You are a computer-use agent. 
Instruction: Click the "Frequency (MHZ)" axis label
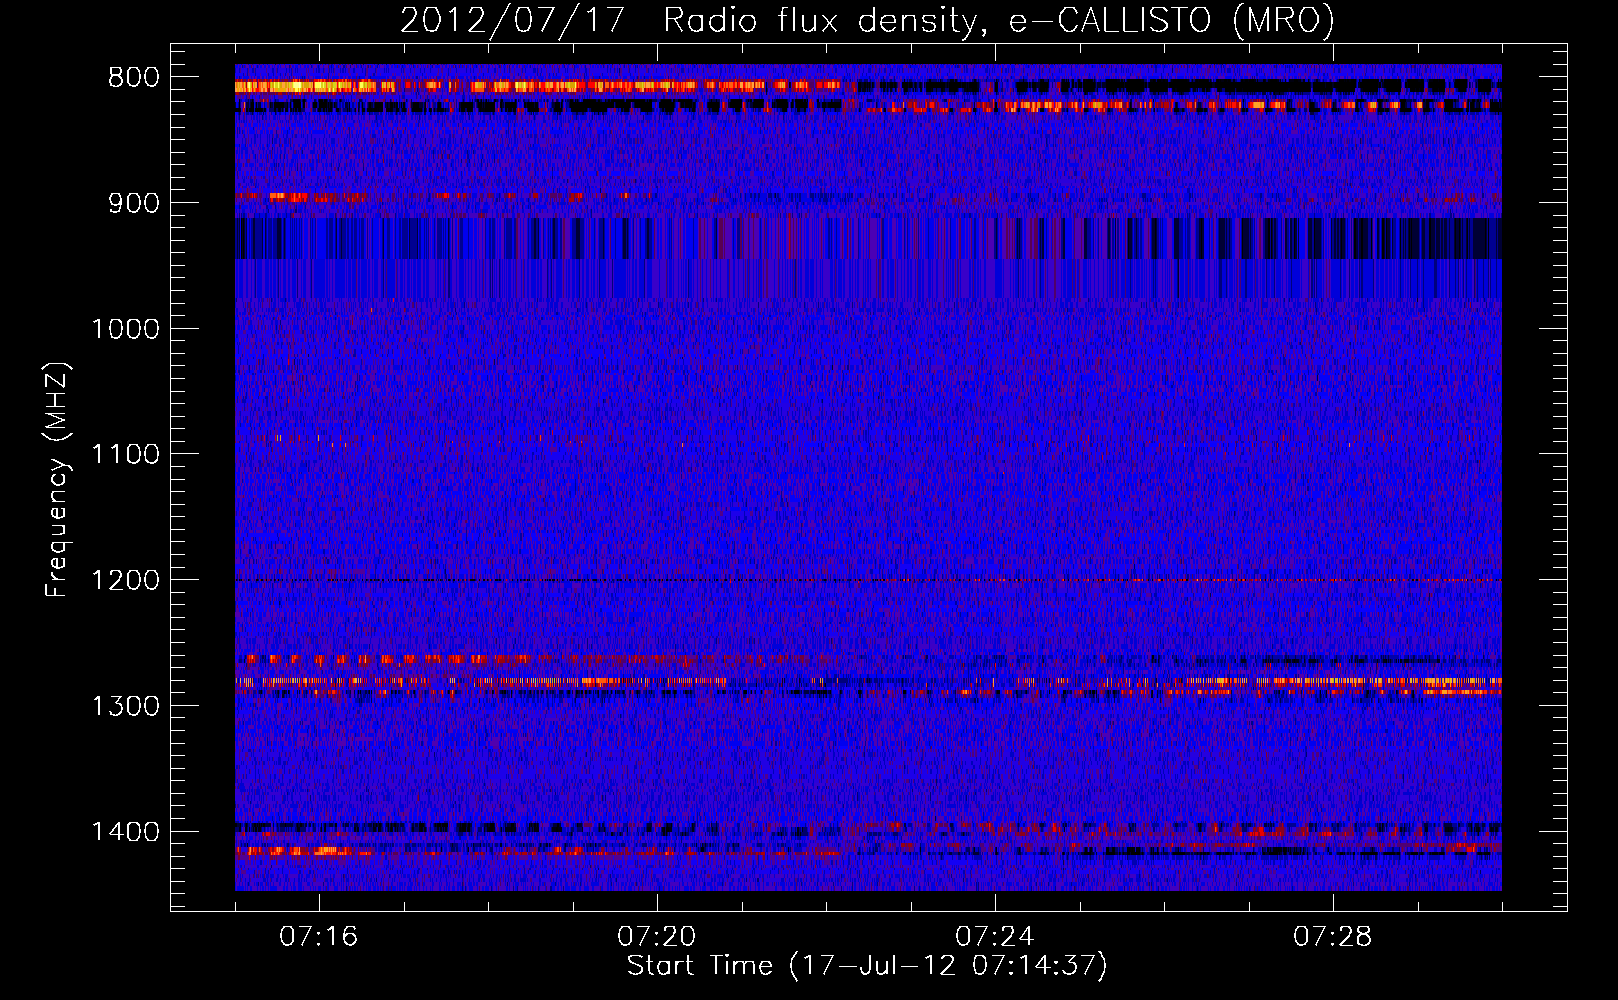click(x=57, y=480)
